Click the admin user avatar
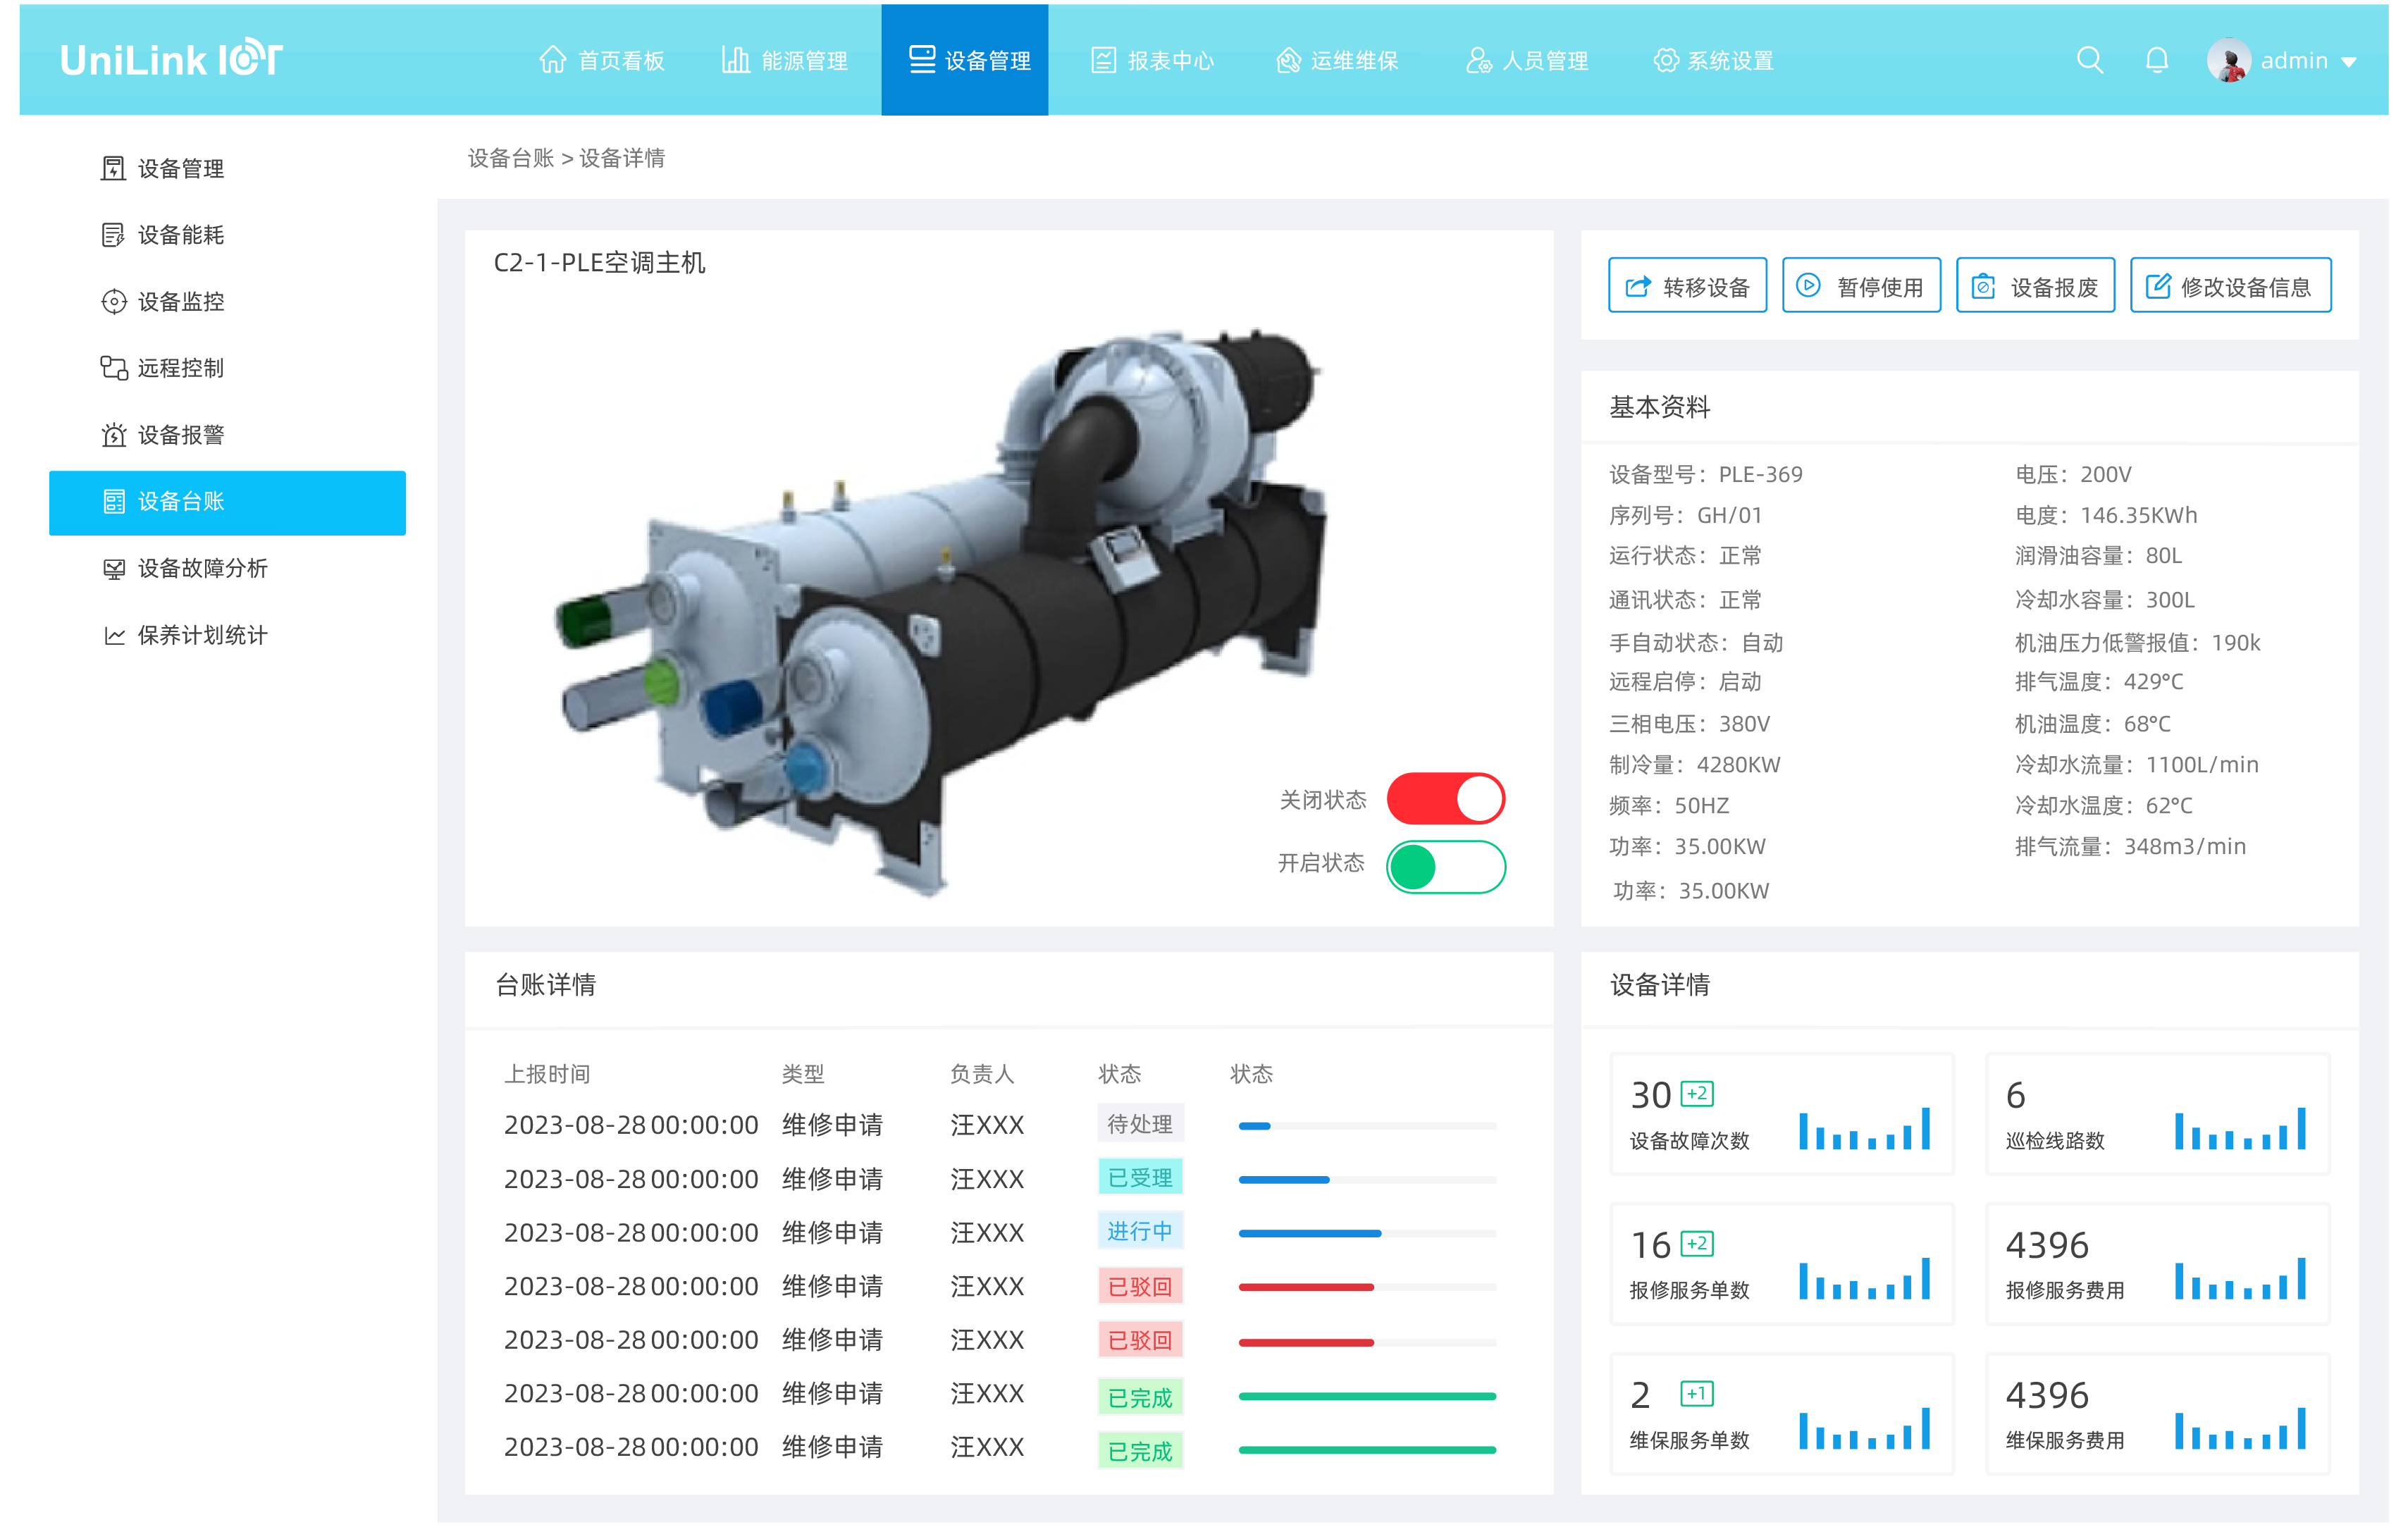 (2228, 60)
